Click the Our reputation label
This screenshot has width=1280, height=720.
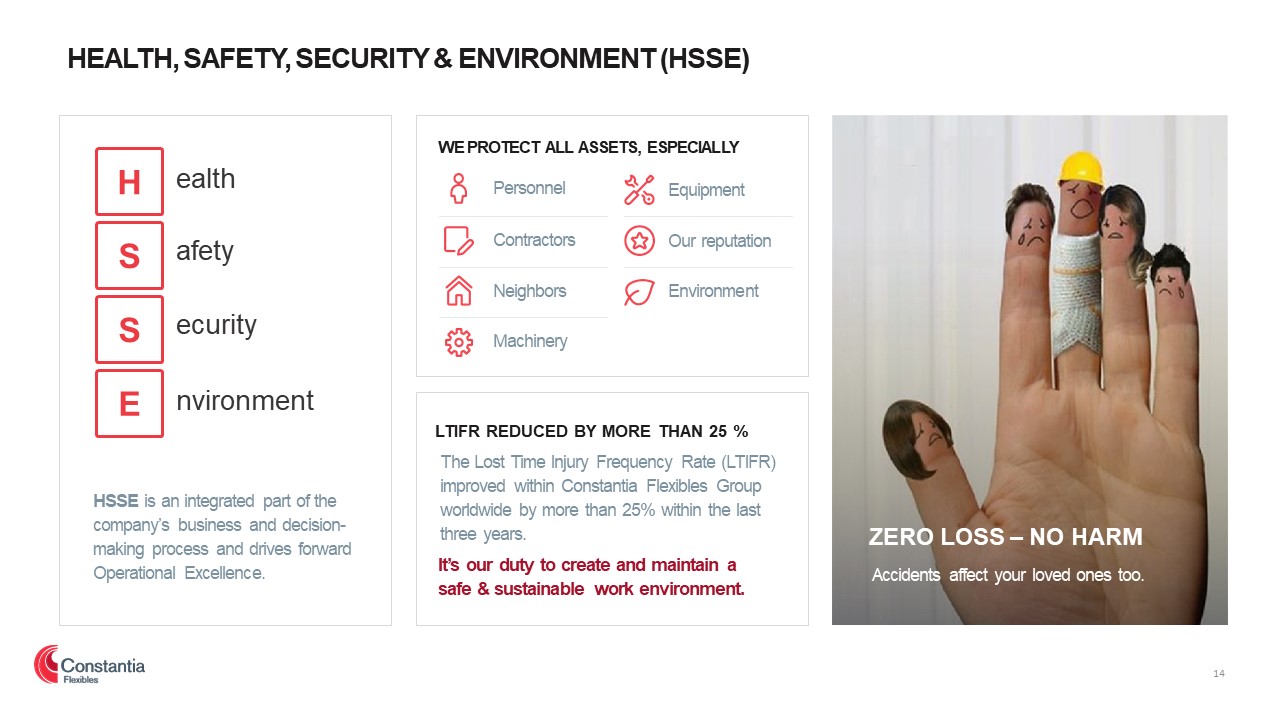[720, 241]
